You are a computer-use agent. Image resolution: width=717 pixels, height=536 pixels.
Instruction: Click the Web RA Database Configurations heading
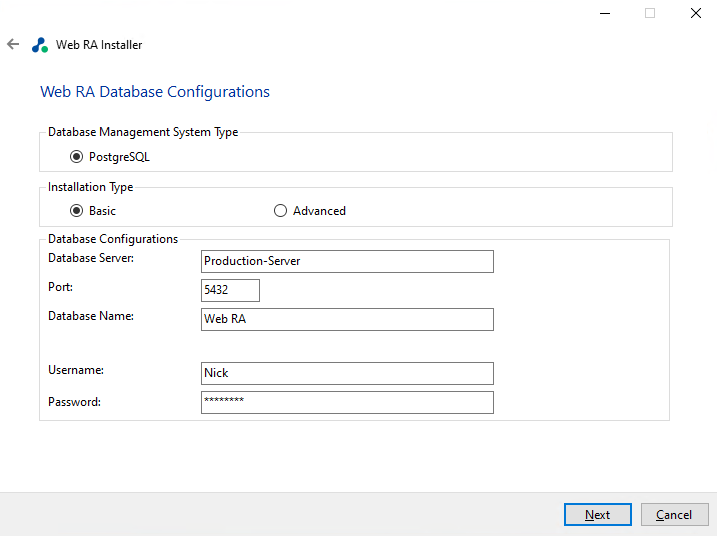(155, 92)
